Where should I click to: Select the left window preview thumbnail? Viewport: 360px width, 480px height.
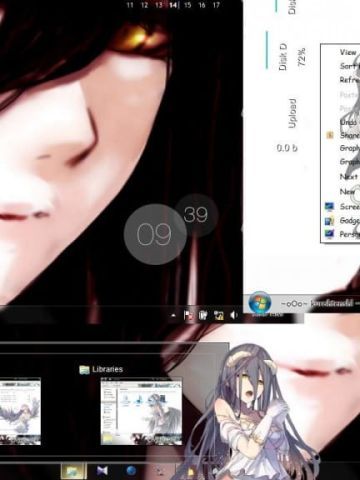(20, 411)
